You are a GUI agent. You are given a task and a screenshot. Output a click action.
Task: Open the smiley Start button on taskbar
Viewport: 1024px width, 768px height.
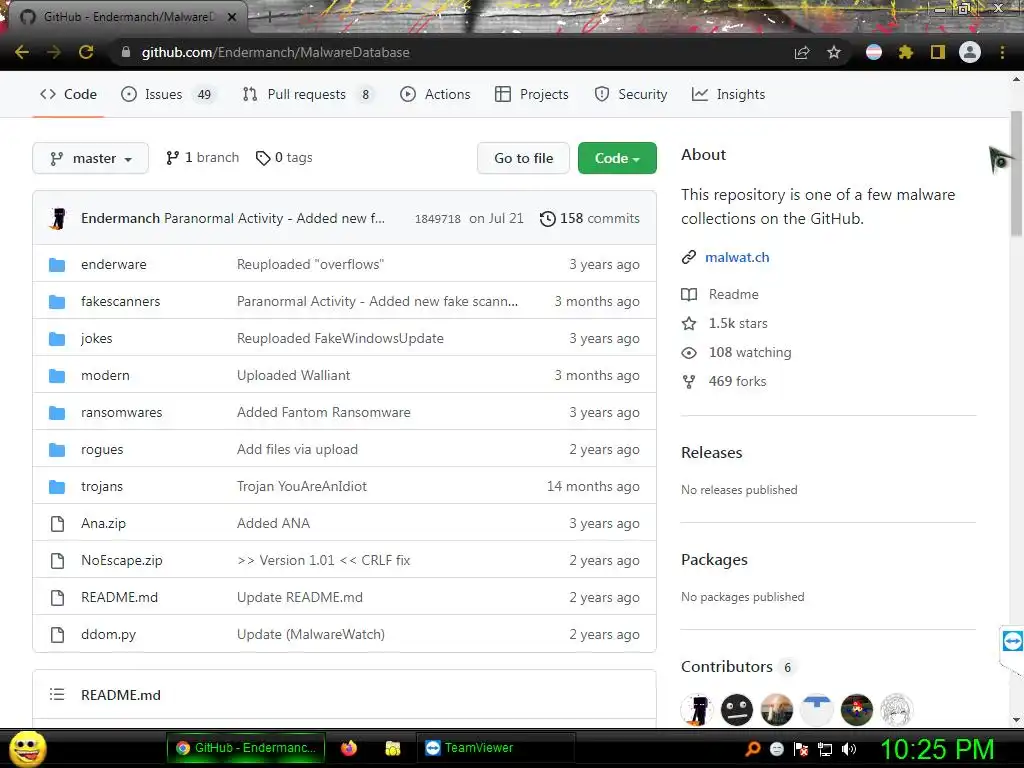[28, 748]
